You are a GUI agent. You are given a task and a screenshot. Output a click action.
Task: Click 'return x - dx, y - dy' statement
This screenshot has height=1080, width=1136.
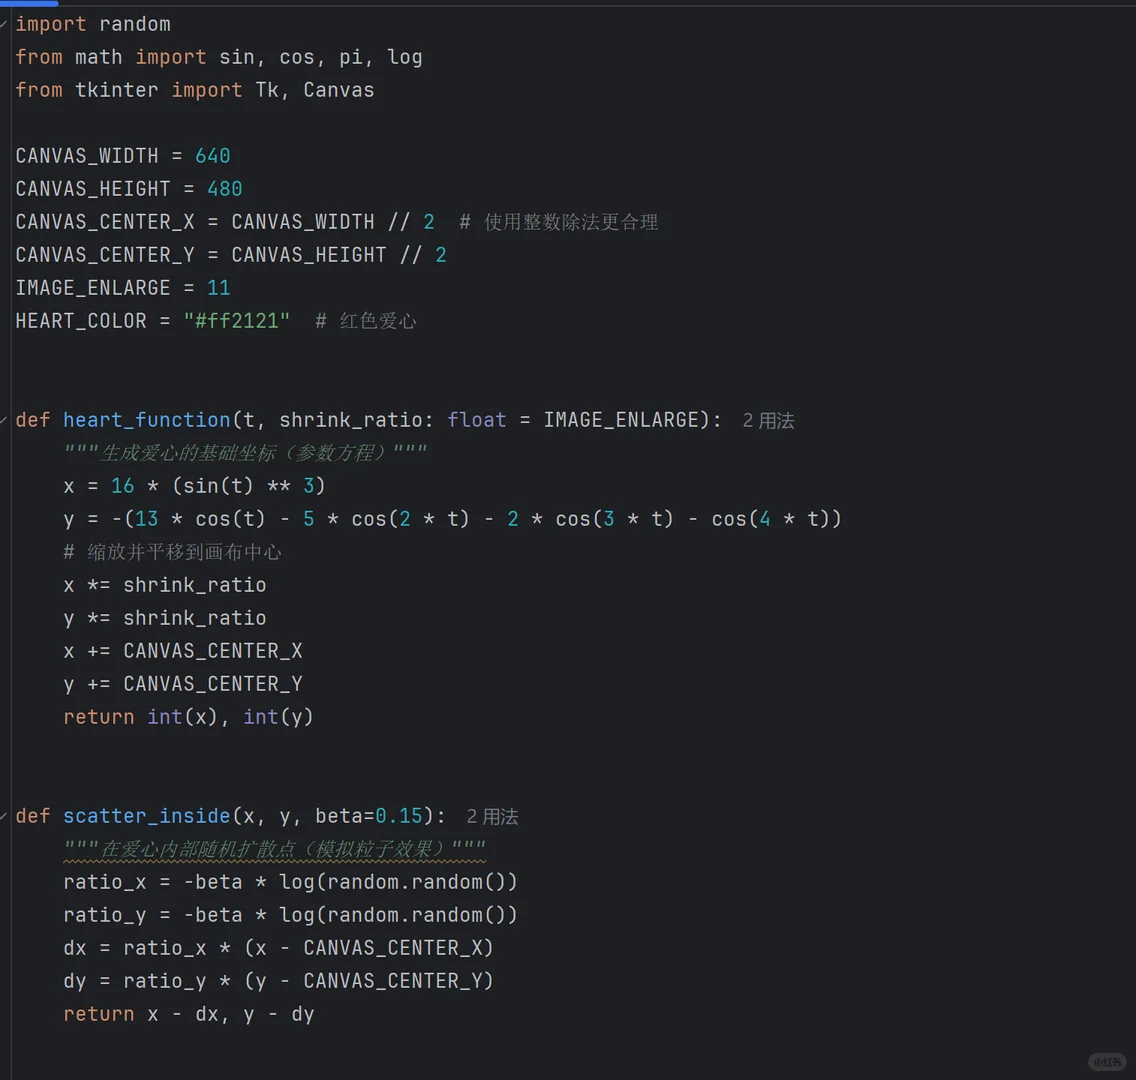[x=188, y=1014]
